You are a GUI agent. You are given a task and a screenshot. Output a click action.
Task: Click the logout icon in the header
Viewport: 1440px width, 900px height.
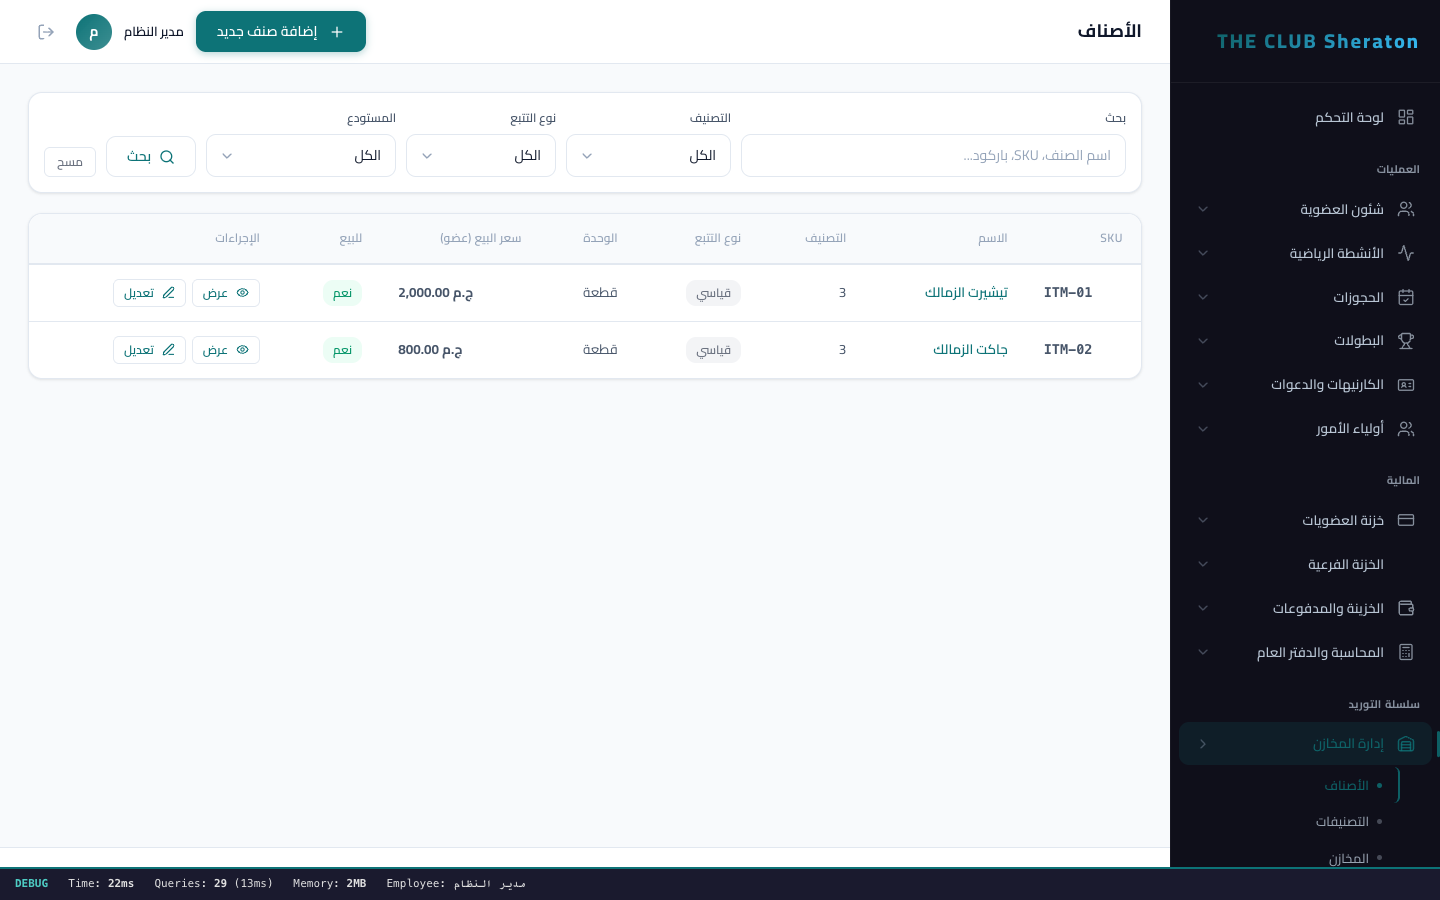point(46,32)
